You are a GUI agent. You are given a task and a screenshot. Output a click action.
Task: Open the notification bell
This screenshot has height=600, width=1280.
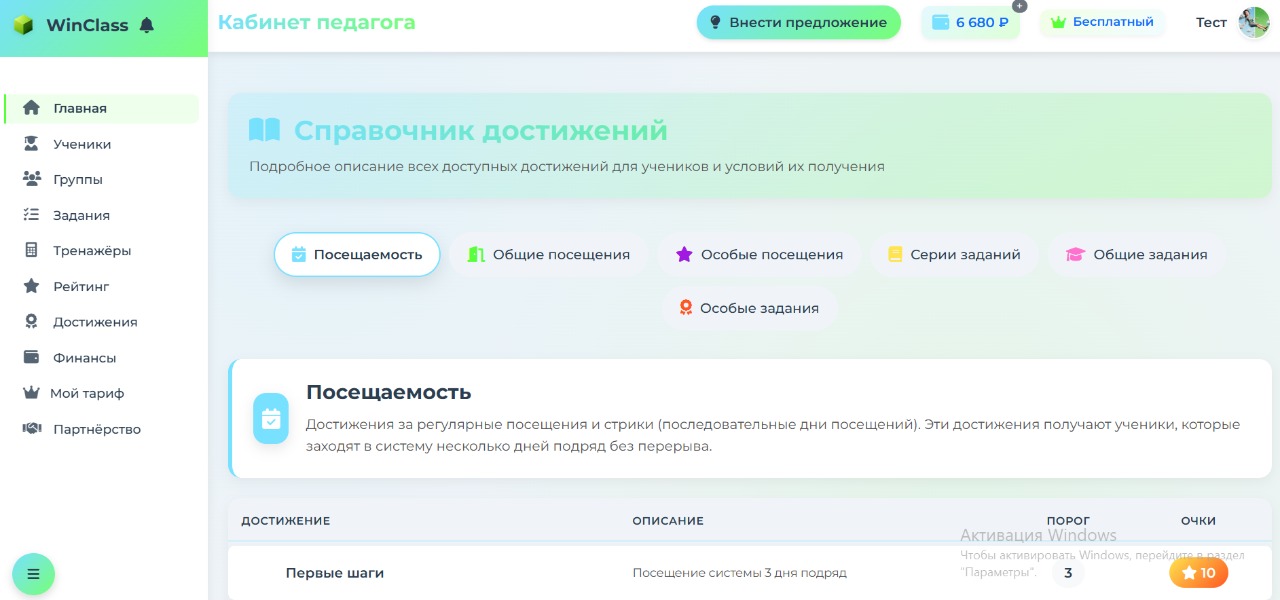click(x=146, y=25)
